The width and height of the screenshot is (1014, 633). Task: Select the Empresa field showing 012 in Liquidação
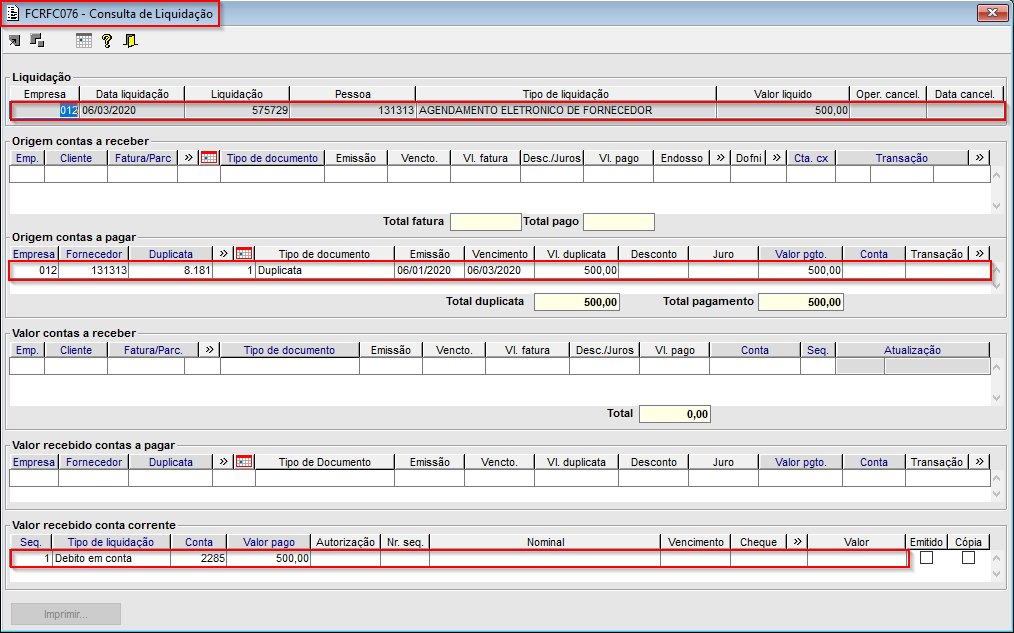tap(45, 111)
